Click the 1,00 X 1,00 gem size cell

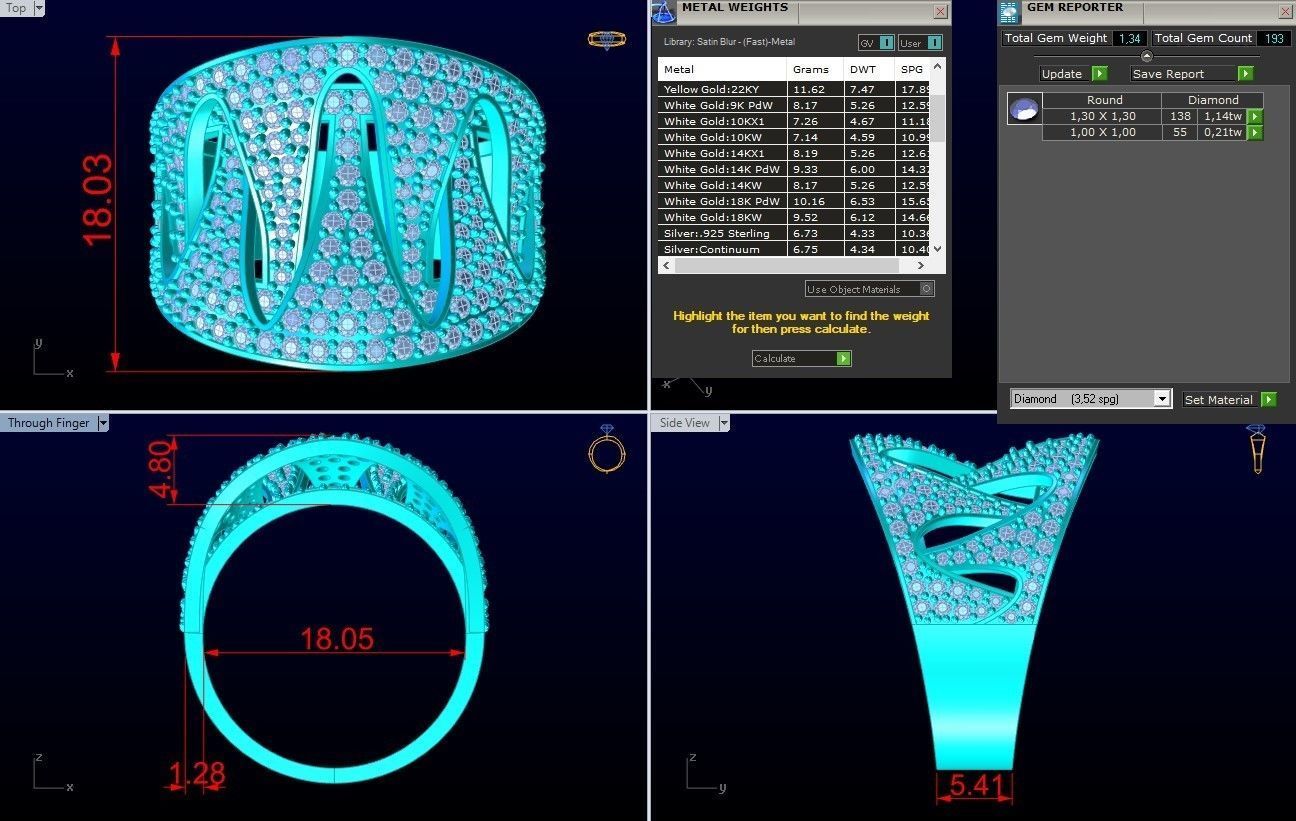[1102, 132]
